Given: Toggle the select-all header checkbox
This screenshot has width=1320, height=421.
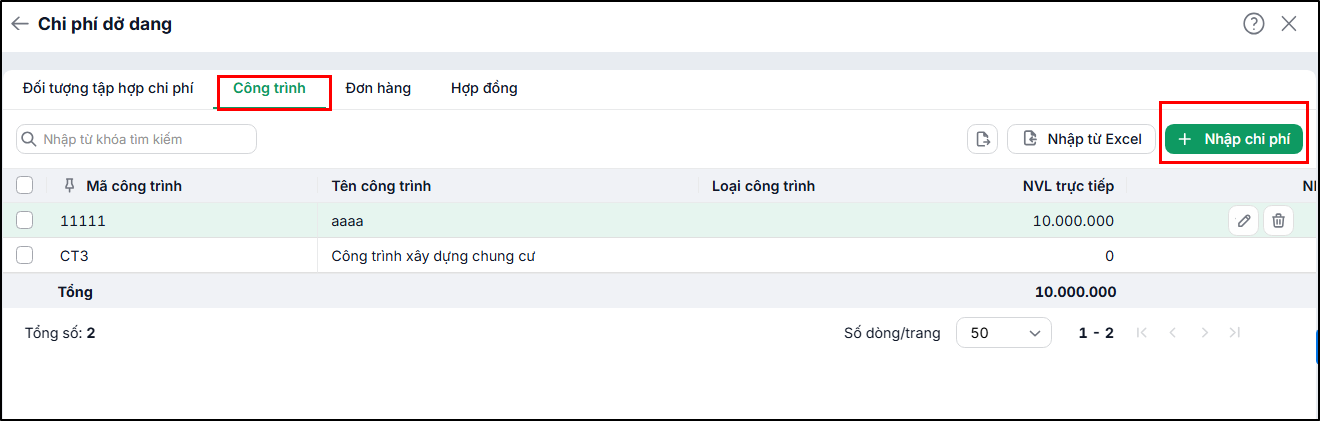Looking at the screenshot, I should point(25,185).
